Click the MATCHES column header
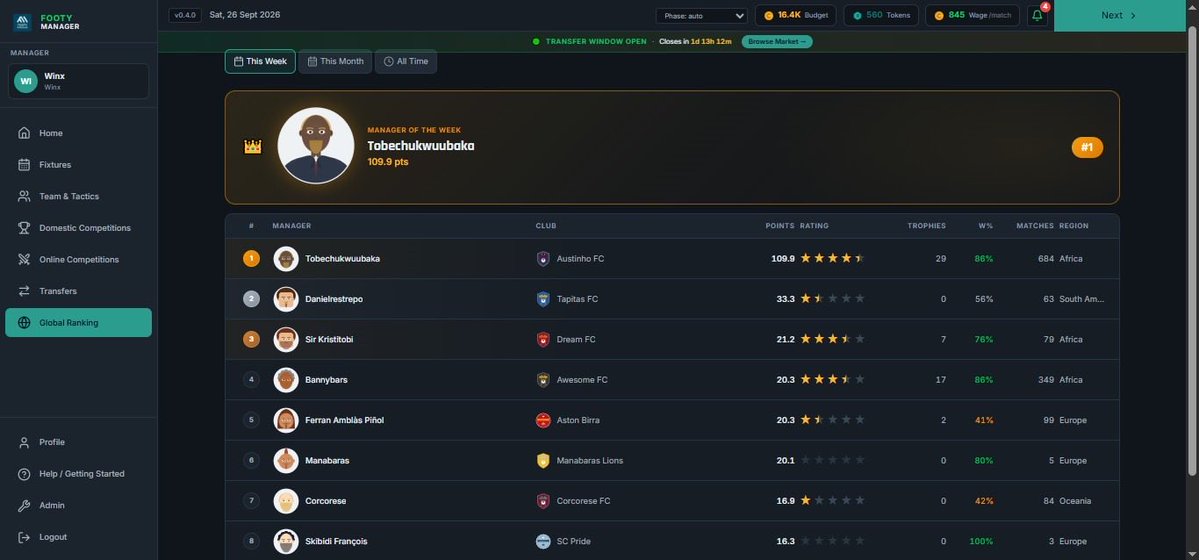This screenshot has height=560, width=1199. tap(1035, 226)
